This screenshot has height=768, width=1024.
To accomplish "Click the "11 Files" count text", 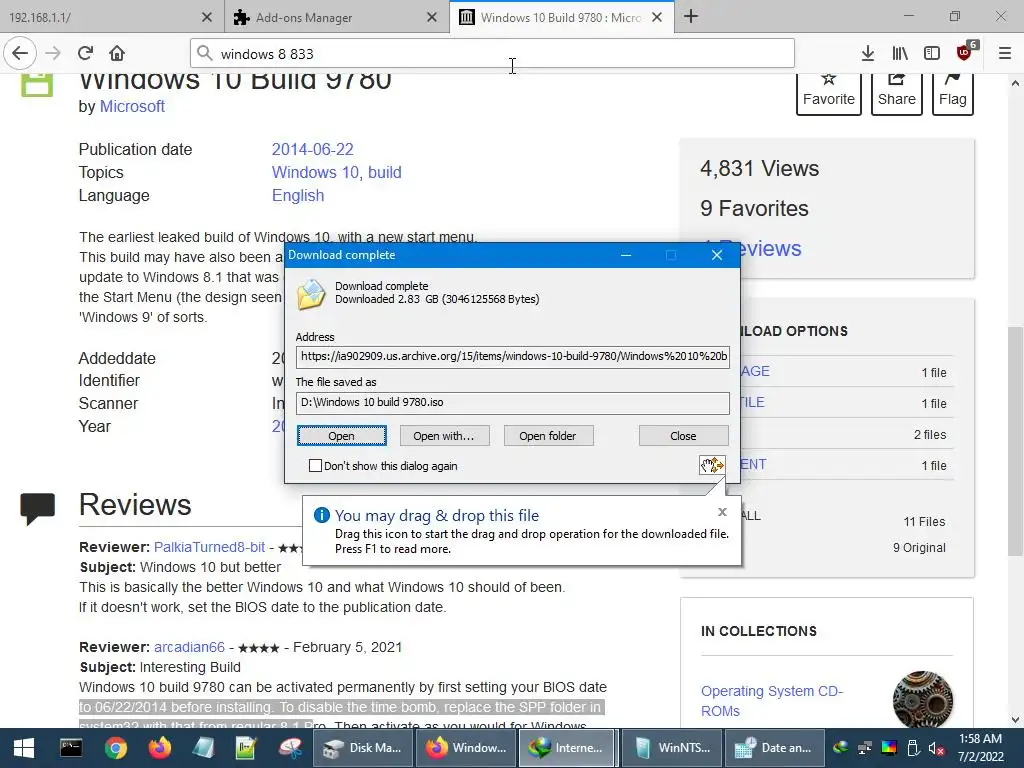I will tap(924, 522).
